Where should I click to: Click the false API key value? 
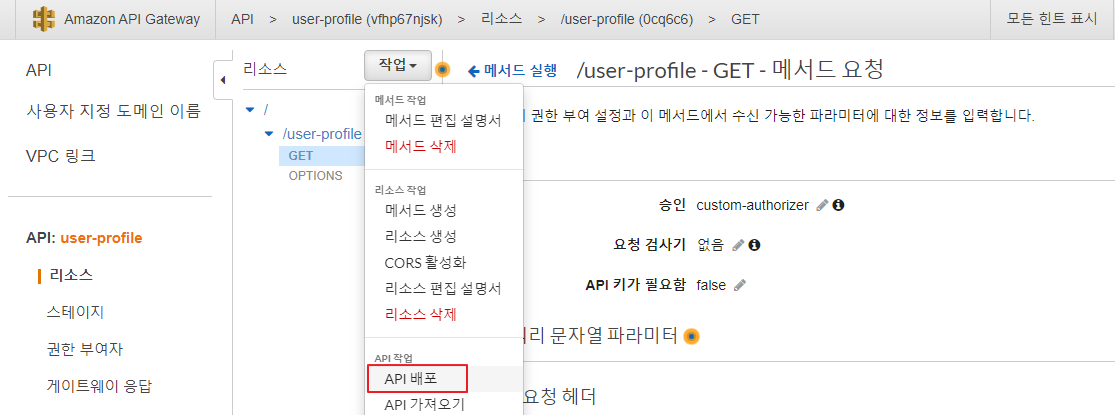[711, 285]
